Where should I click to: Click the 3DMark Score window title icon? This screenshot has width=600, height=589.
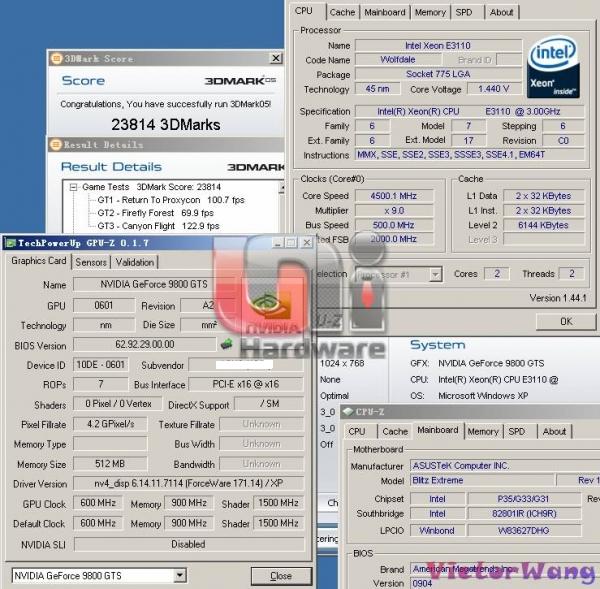(x=57, y=59)
